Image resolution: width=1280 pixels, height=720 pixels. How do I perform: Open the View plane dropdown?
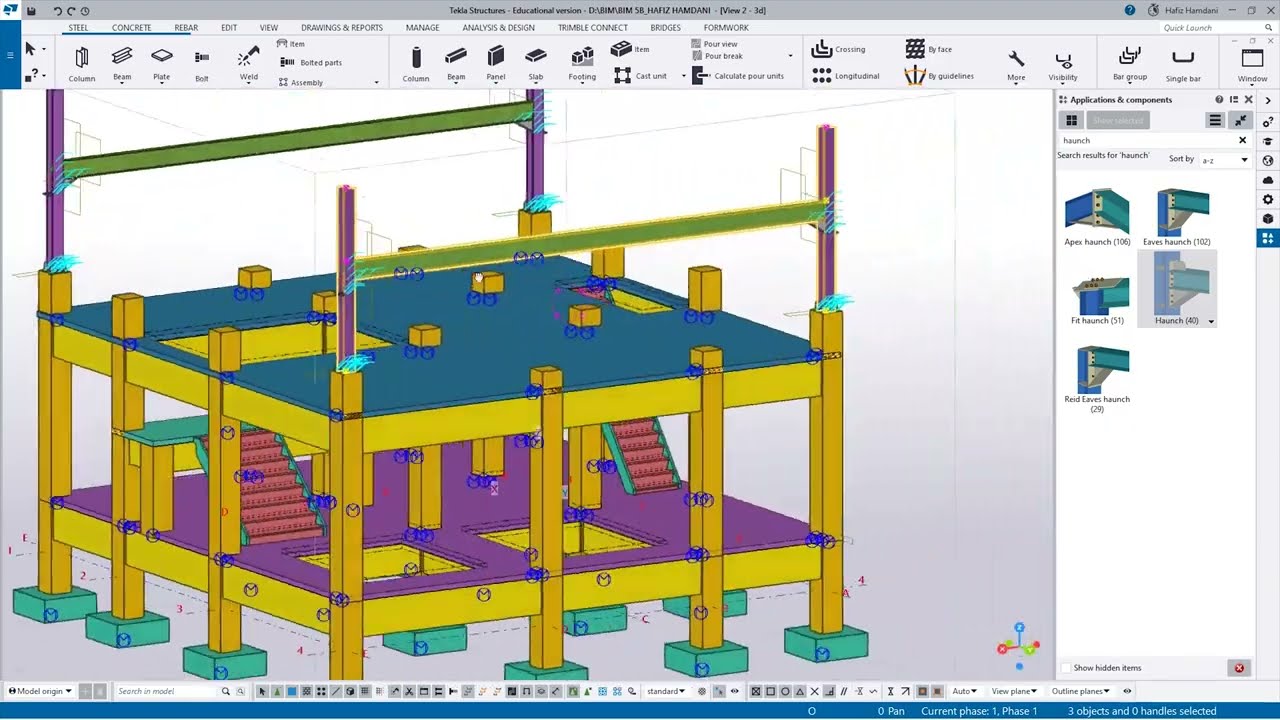1013,691
